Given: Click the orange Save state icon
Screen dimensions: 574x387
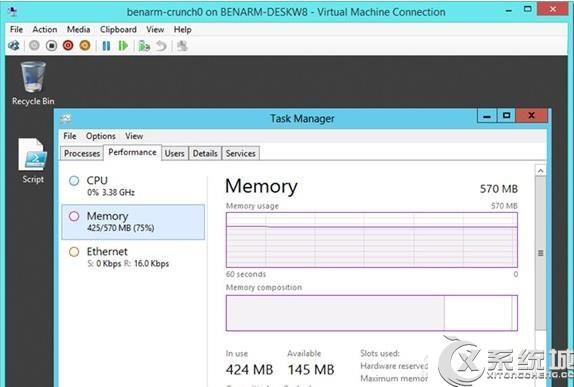Looking at the screenshot, I should 85,46.
